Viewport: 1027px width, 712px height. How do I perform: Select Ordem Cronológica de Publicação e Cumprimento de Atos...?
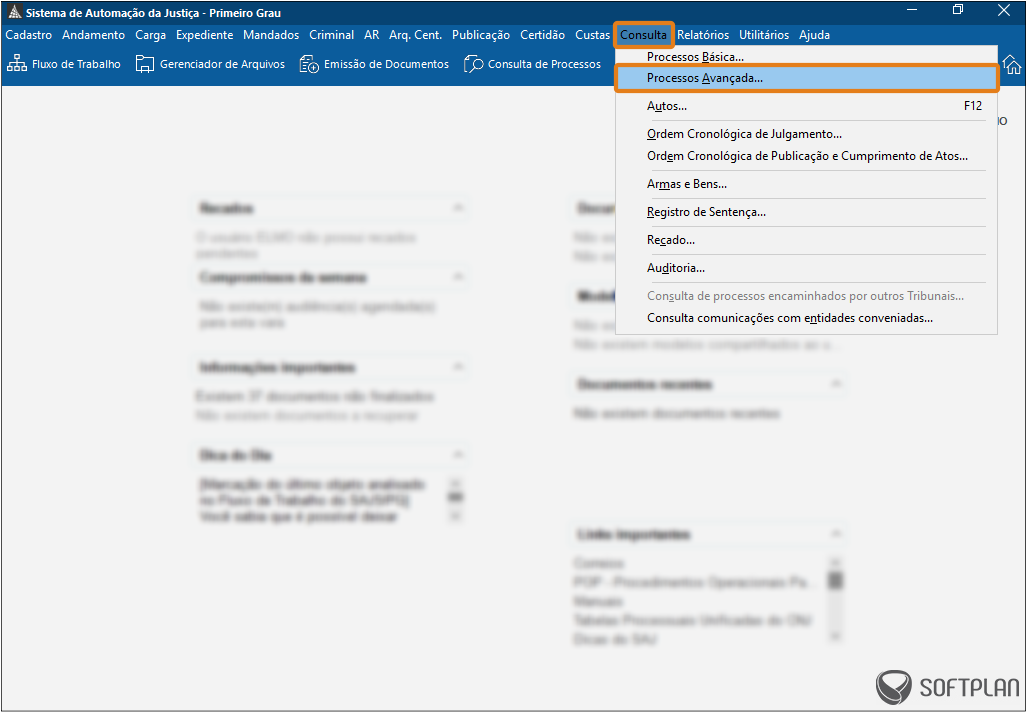[806, 156]
